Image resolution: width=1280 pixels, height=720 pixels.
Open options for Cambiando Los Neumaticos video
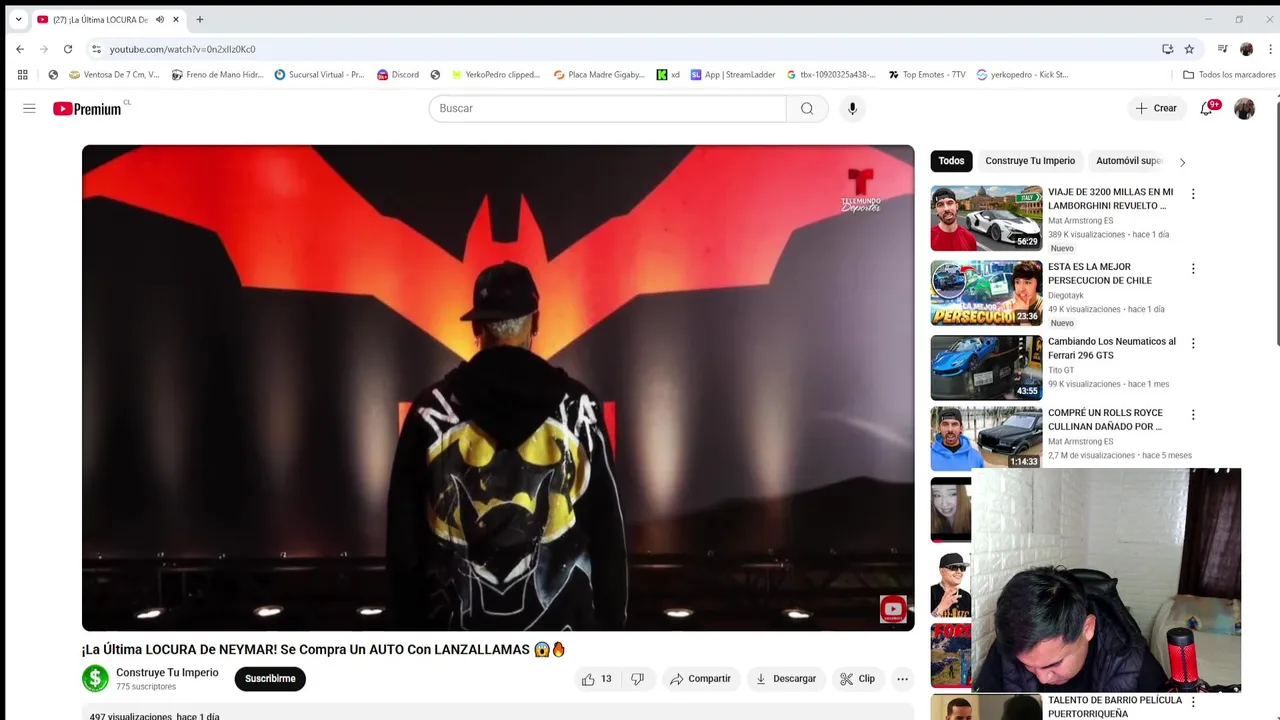coord(1192,344)
